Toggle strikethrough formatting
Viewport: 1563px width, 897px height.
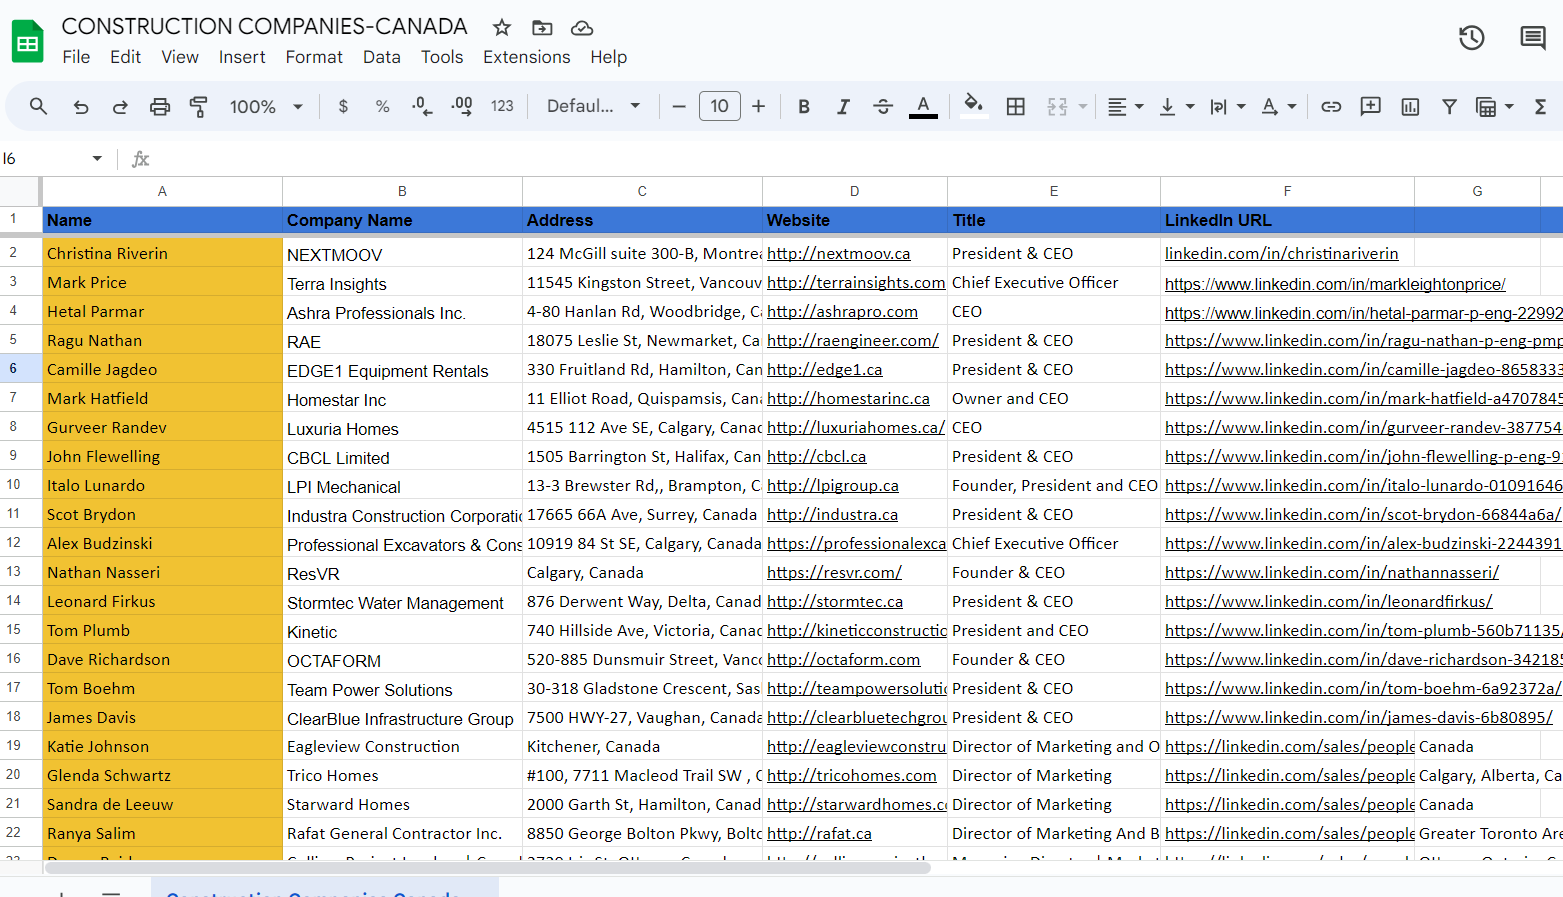[x=882, y=106]
